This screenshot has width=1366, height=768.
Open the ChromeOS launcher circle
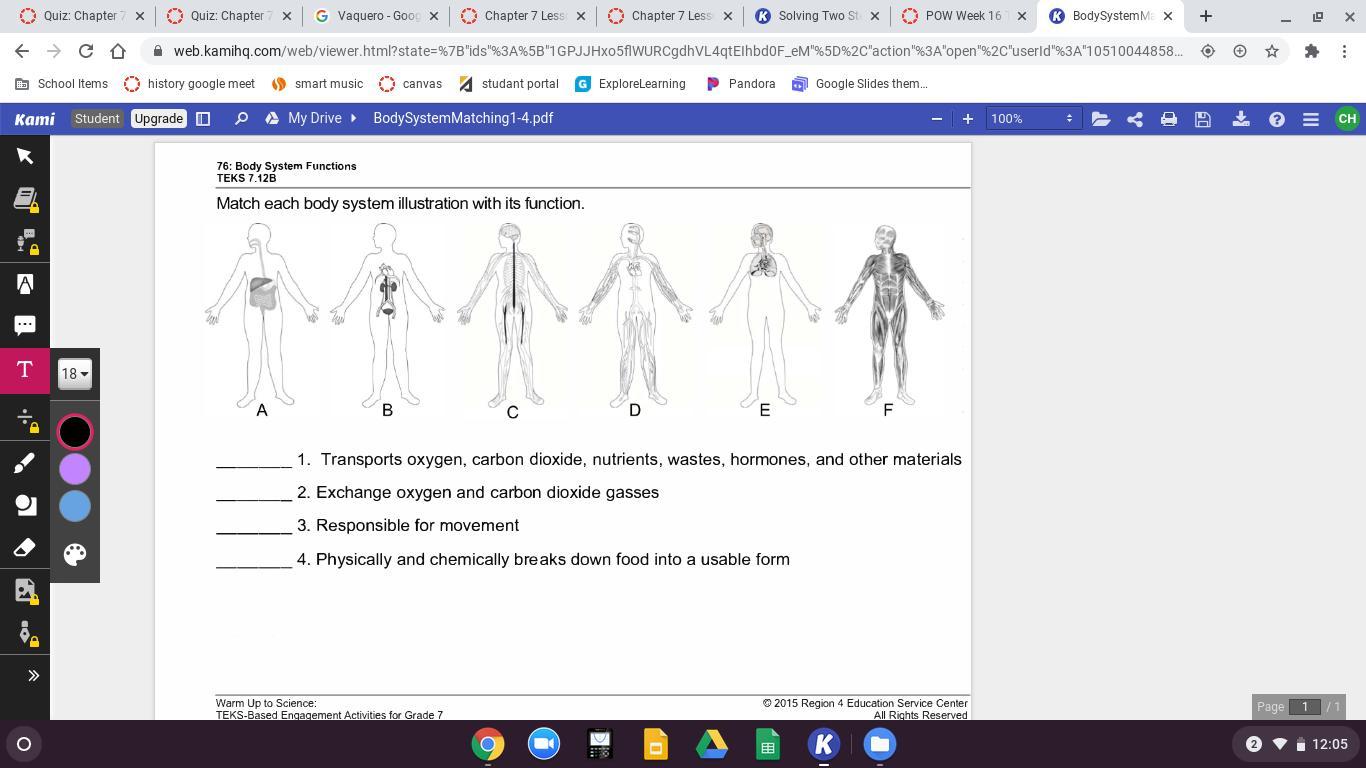point(24,744)
